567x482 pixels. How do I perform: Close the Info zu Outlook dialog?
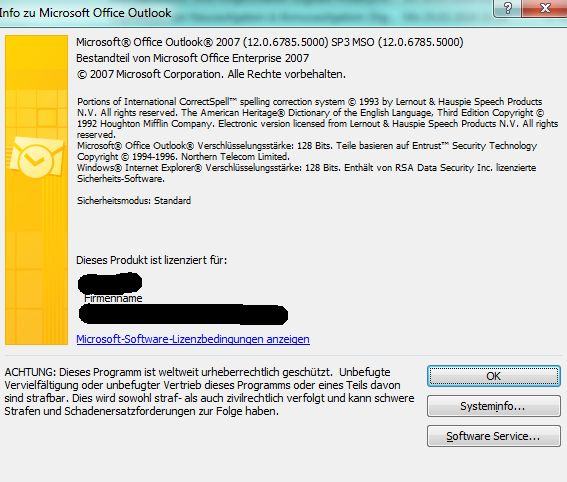pyautogui.click(x=545, y=8)
